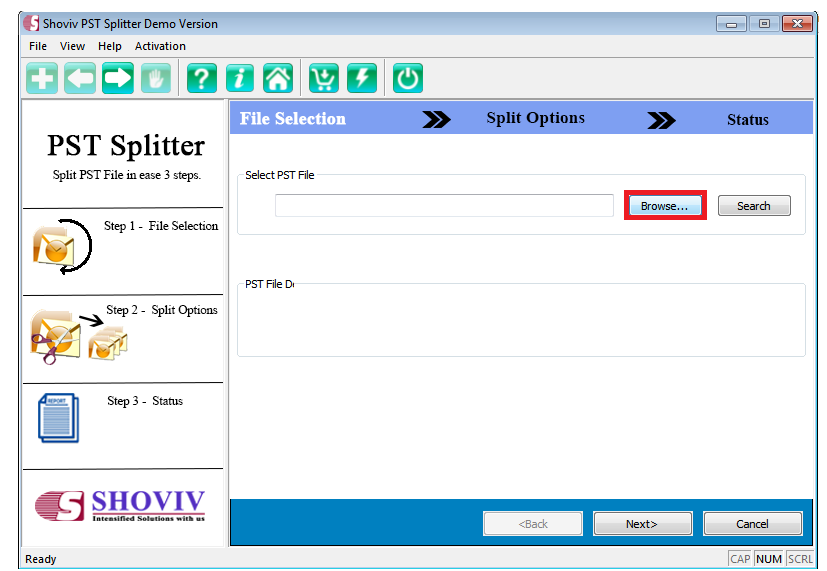This screenshot has height=571, width=827.
Task: Click the Shoviv logo in sidebar
Action: pos(120,505)
